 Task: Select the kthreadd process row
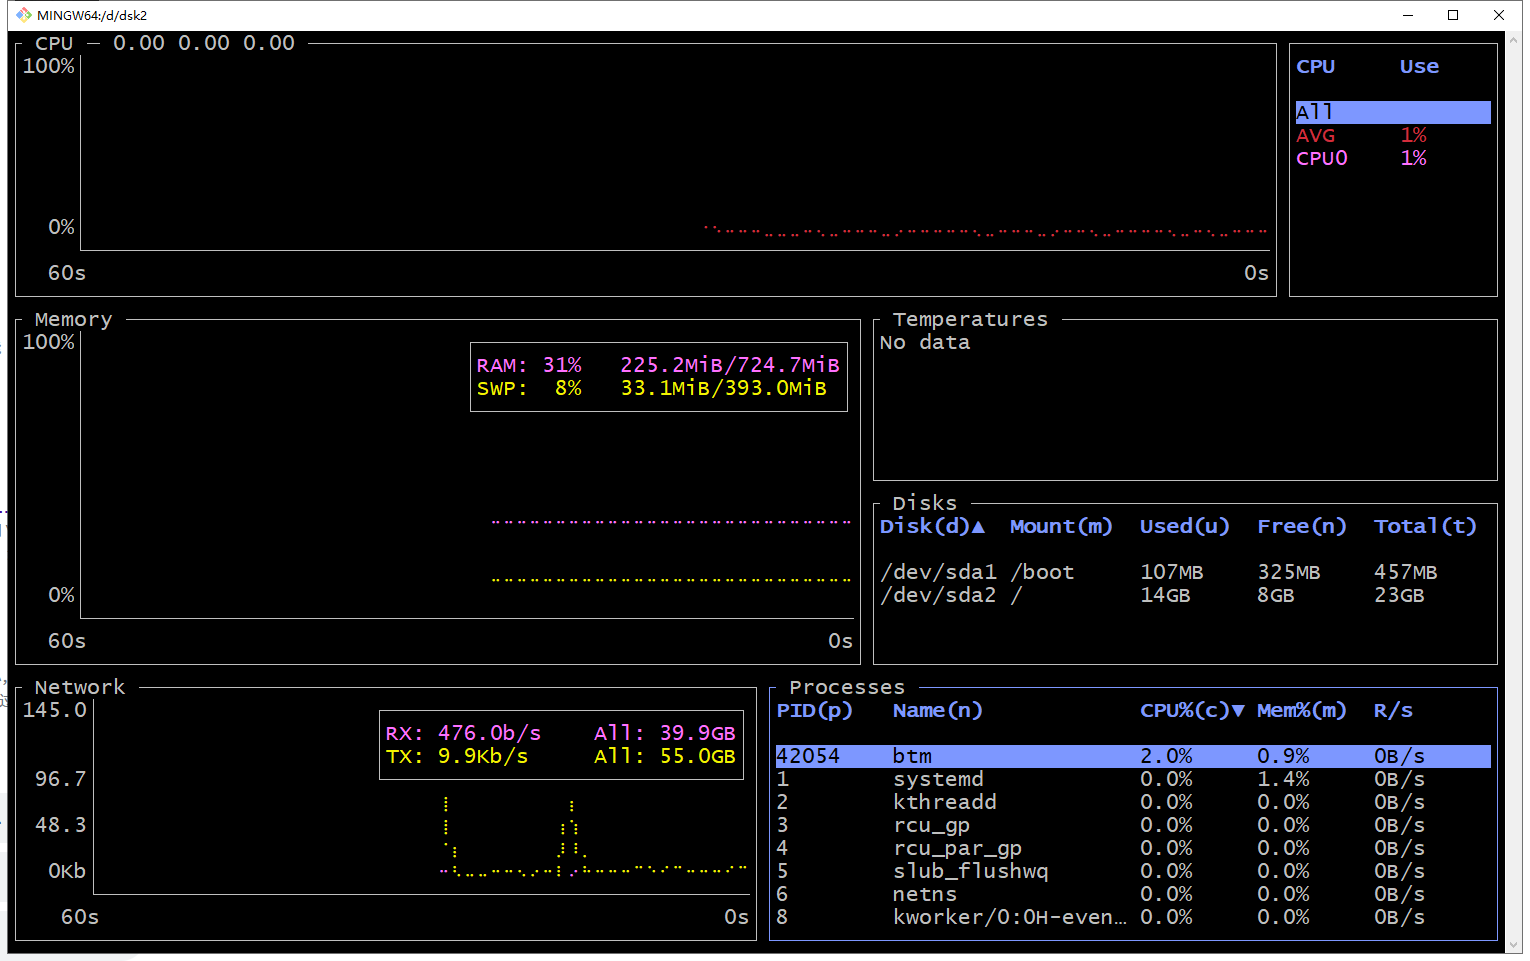tap(1000, 802)
